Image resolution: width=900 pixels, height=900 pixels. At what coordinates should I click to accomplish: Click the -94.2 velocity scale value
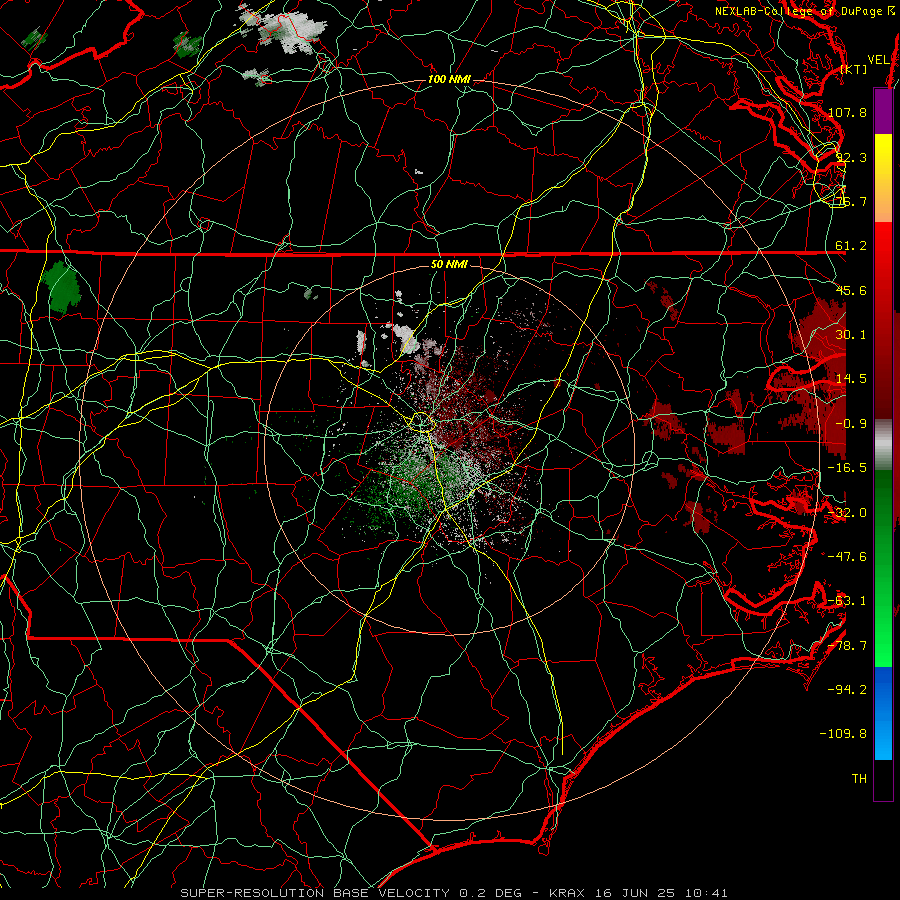tap(847, 690)
